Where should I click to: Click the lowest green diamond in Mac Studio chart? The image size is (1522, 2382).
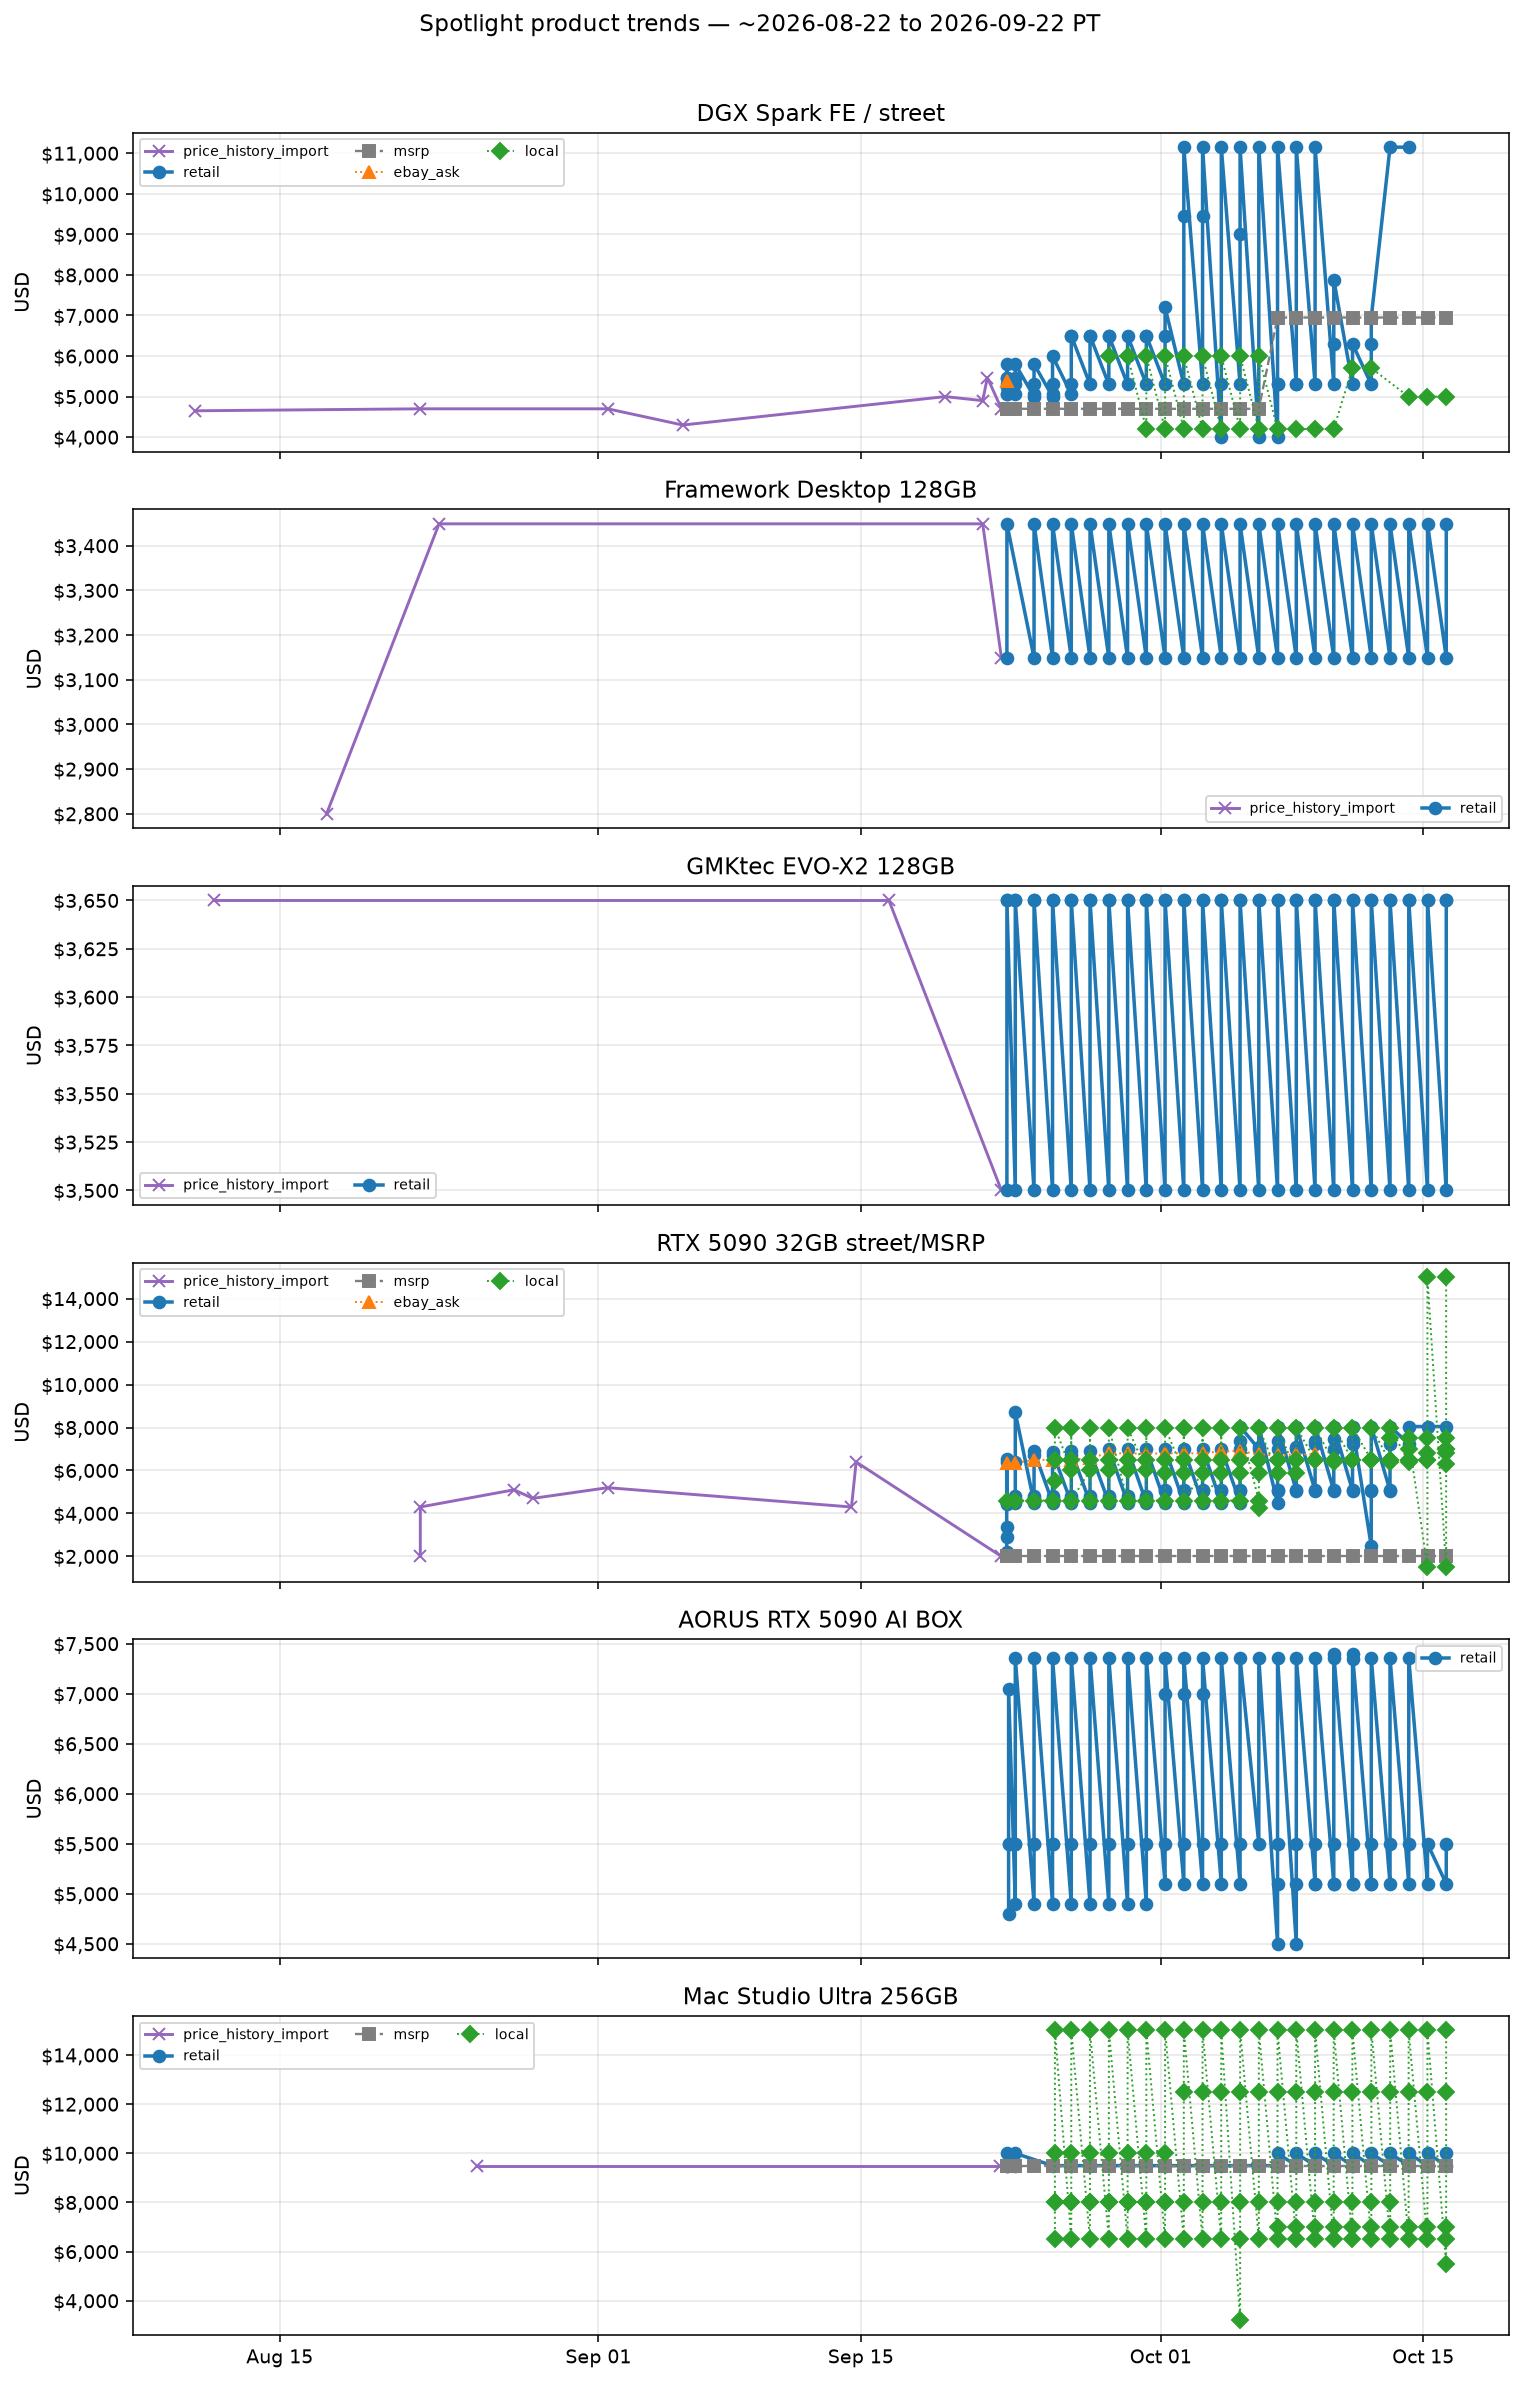coord(1240,2319)
